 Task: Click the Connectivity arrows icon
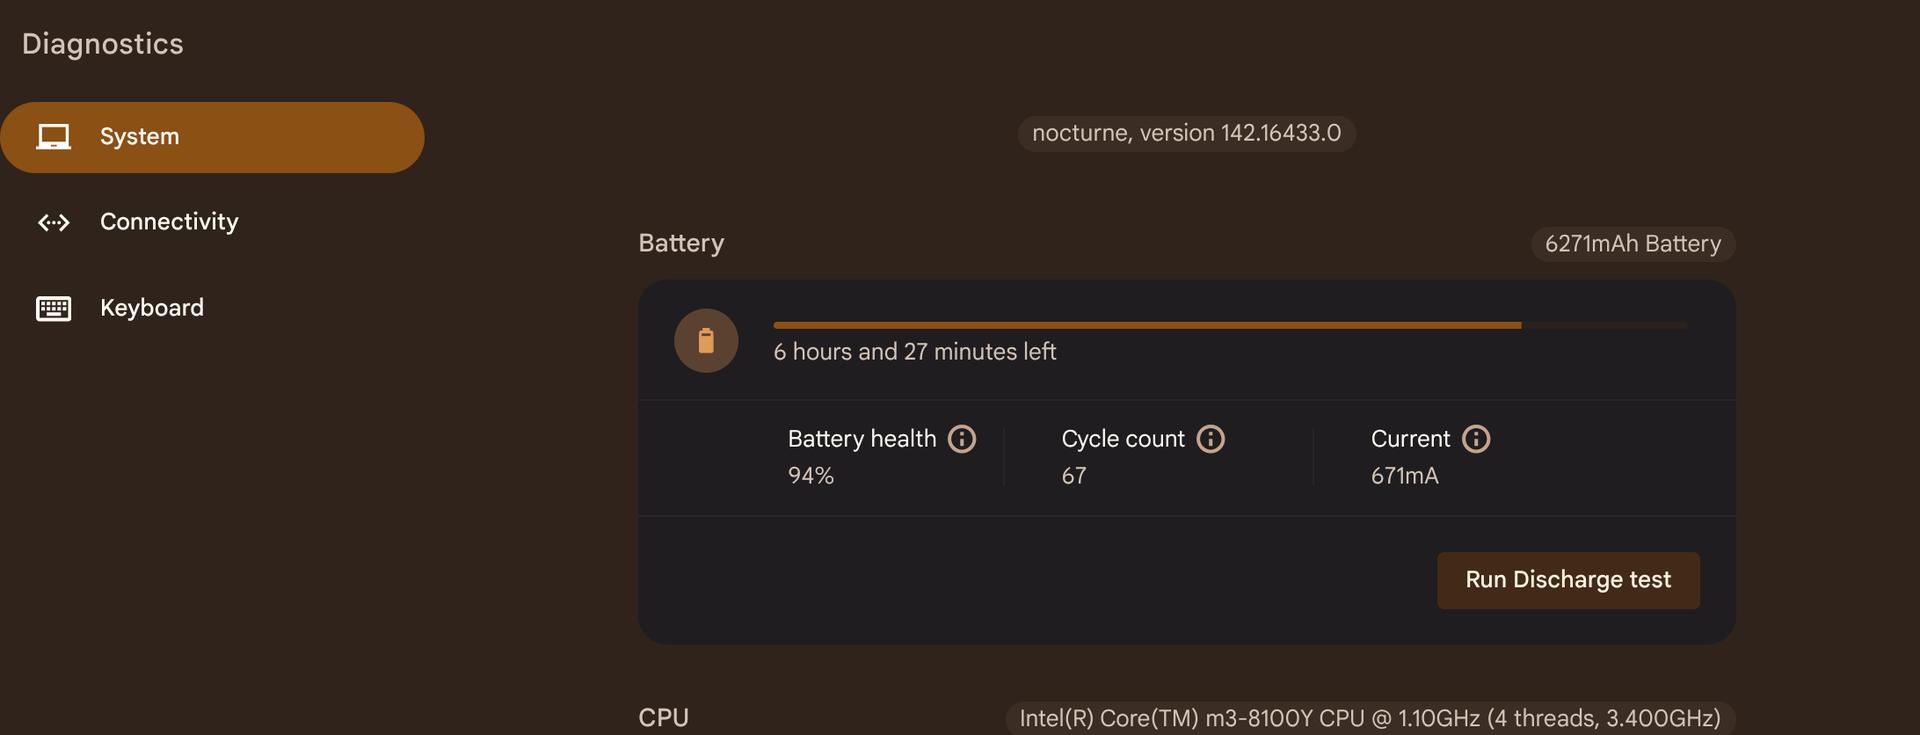pyautogui.click(x=54, y=222)
